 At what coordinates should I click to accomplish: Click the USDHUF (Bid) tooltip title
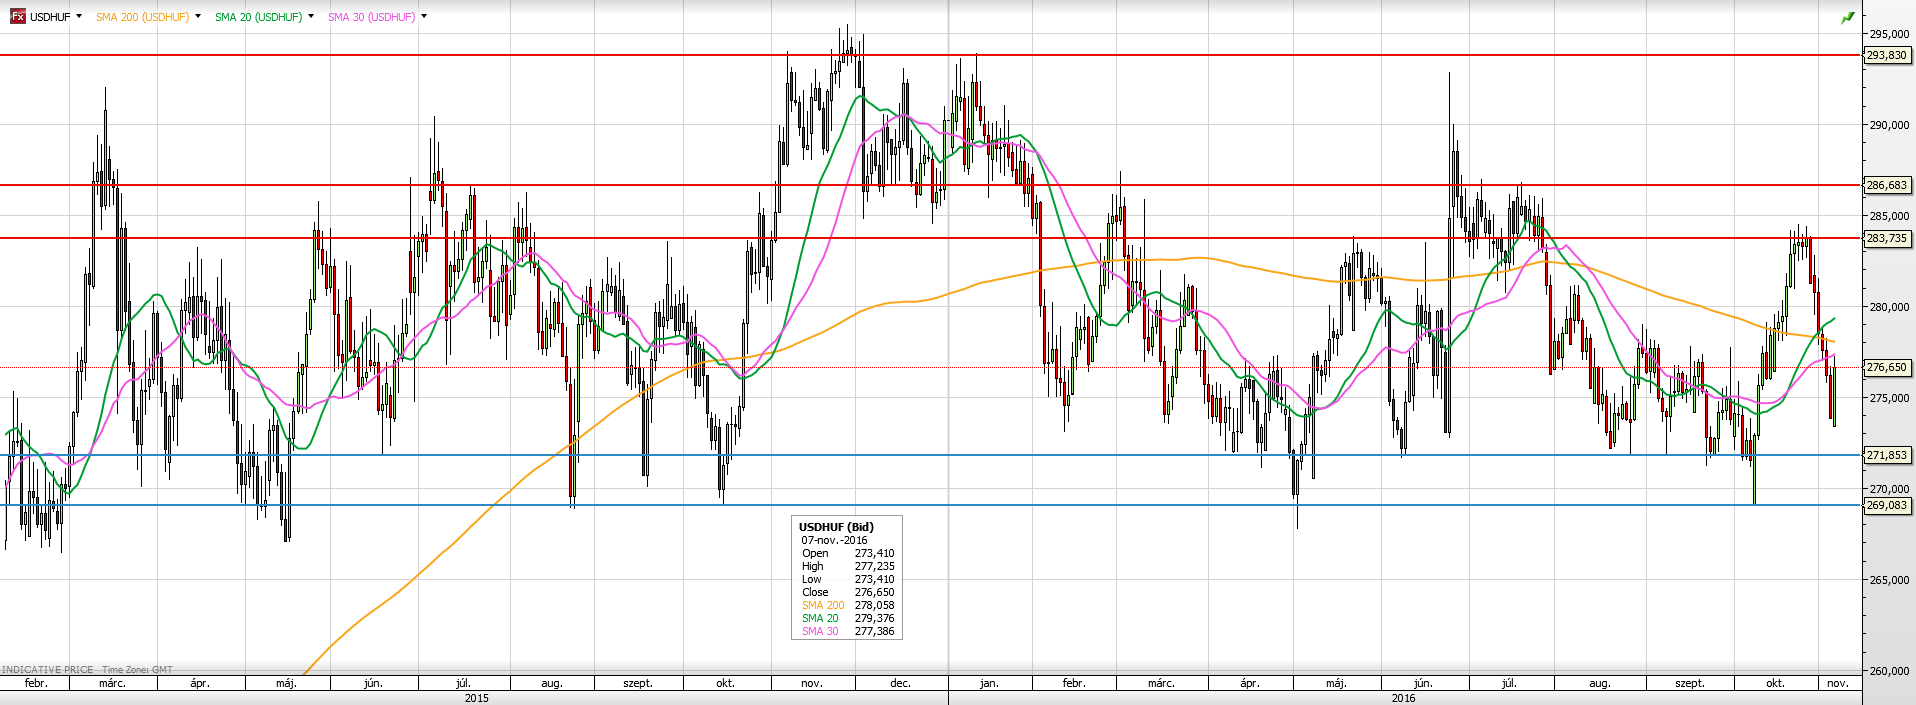pos(836,527)
